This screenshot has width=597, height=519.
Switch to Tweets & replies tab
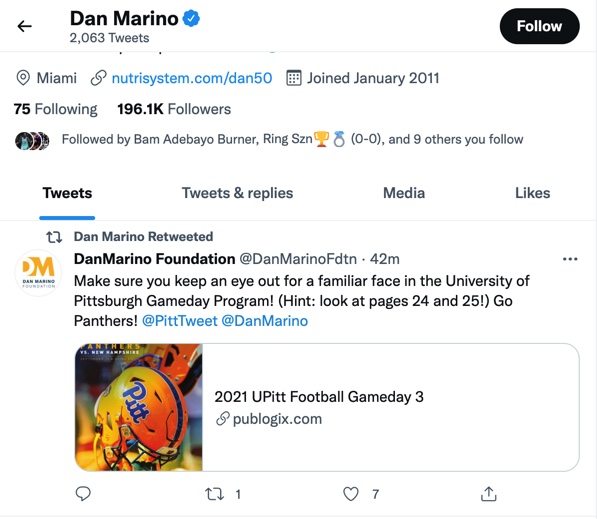pos(237,193)
